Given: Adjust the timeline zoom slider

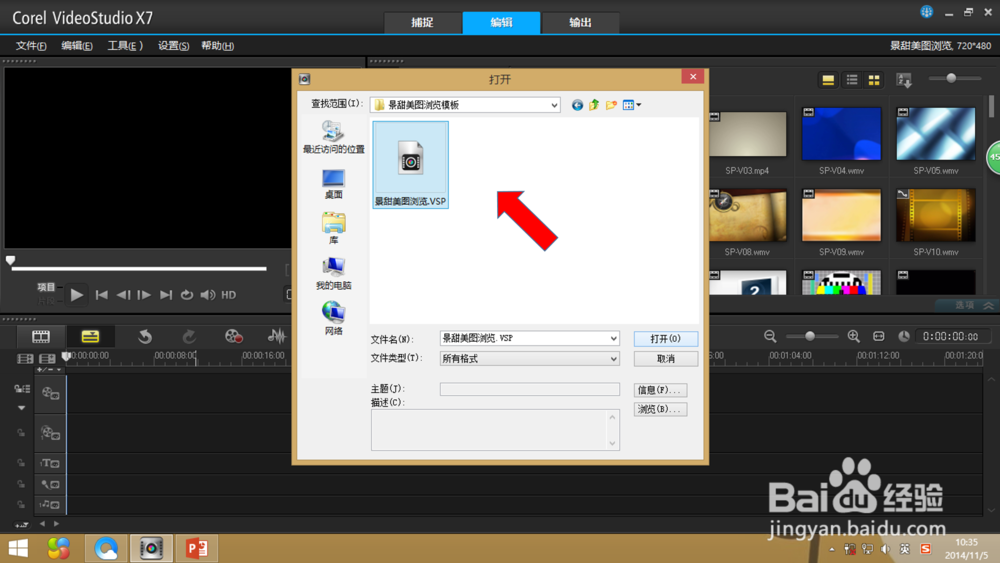Looking at the screenshot, I should (810, 337).
